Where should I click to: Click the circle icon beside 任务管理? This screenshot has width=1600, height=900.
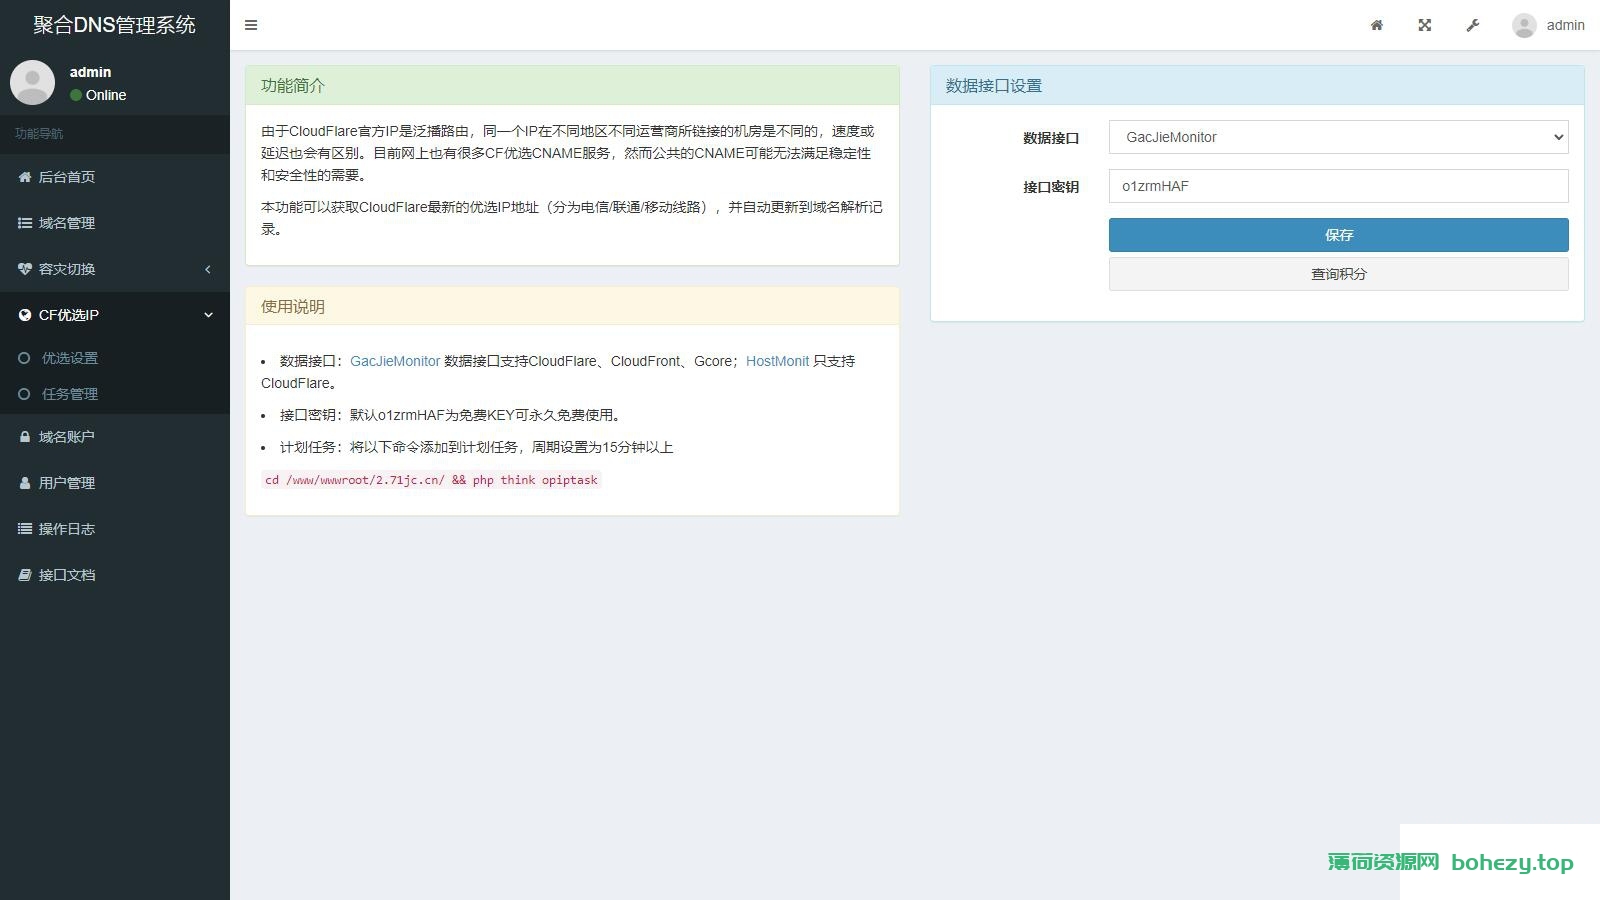[x=25, y=394]
